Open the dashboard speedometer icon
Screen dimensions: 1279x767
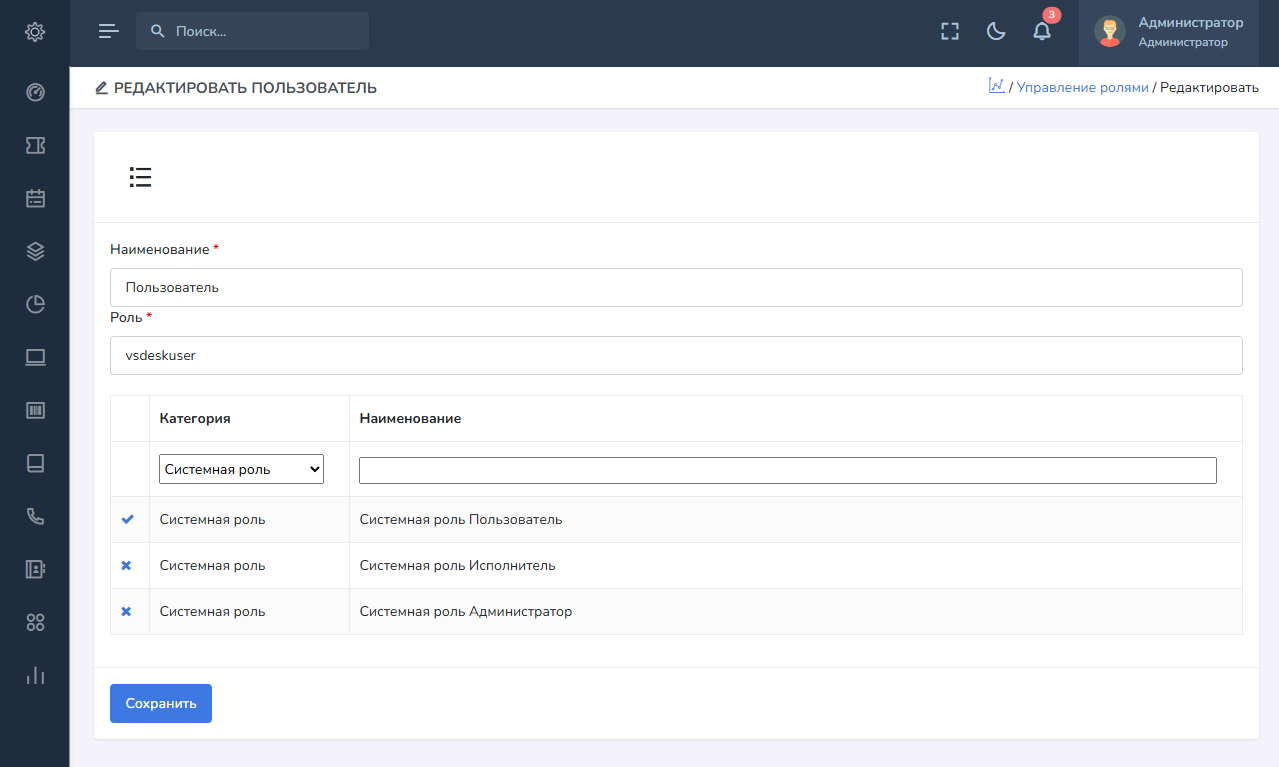[x=35, y=93]
